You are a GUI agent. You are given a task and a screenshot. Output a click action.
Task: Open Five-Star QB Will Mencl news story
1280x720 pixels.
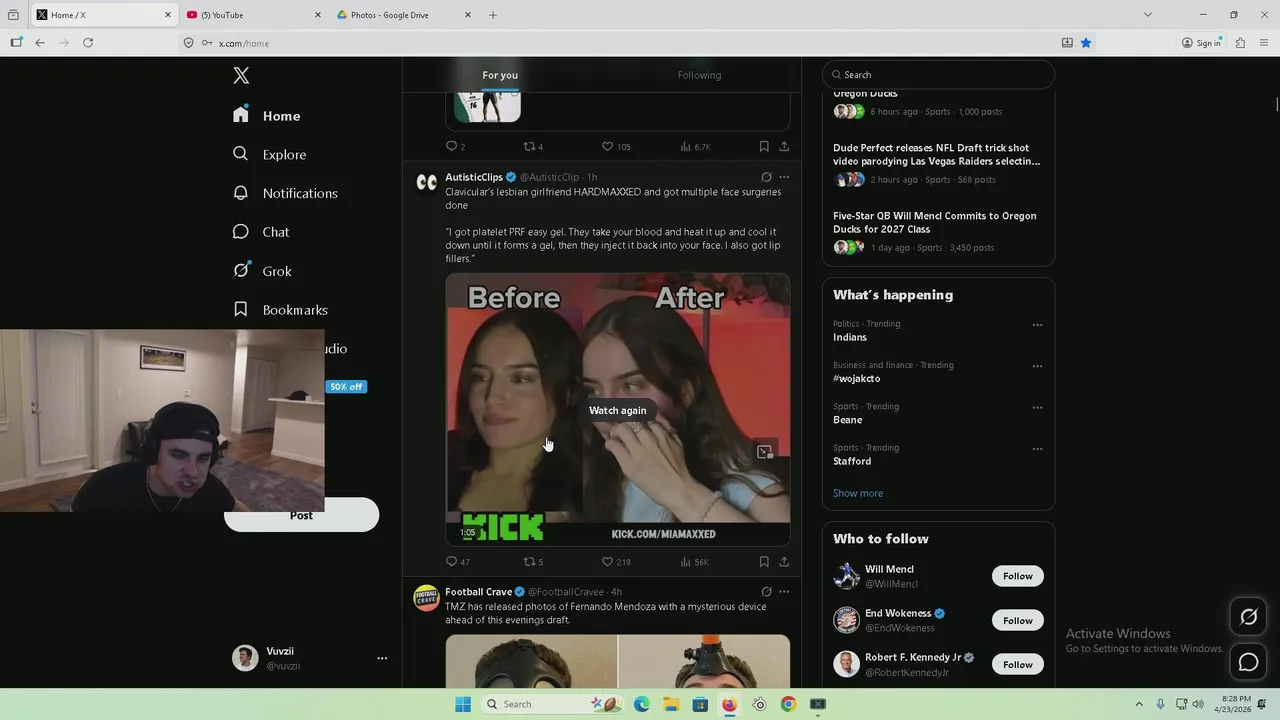coord(934,222)
